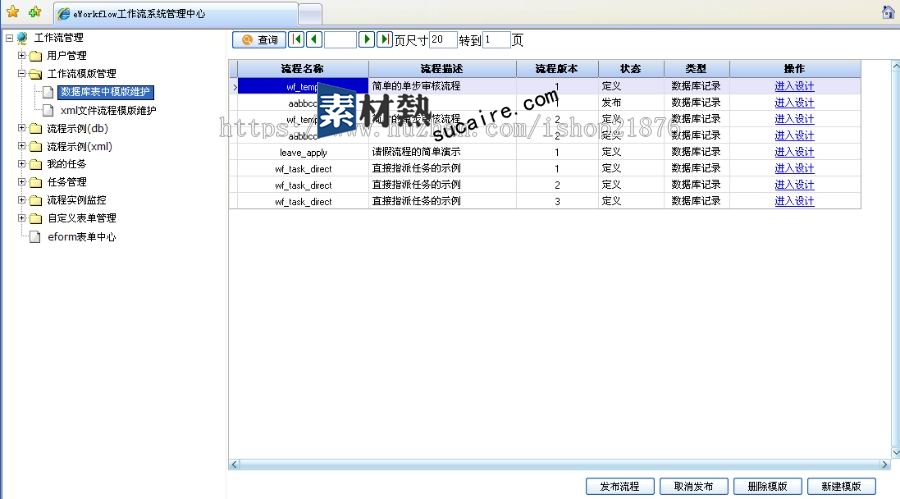Open eform表单中心 tree item
This screenshot has width=900, height=499.
(82, 237)
